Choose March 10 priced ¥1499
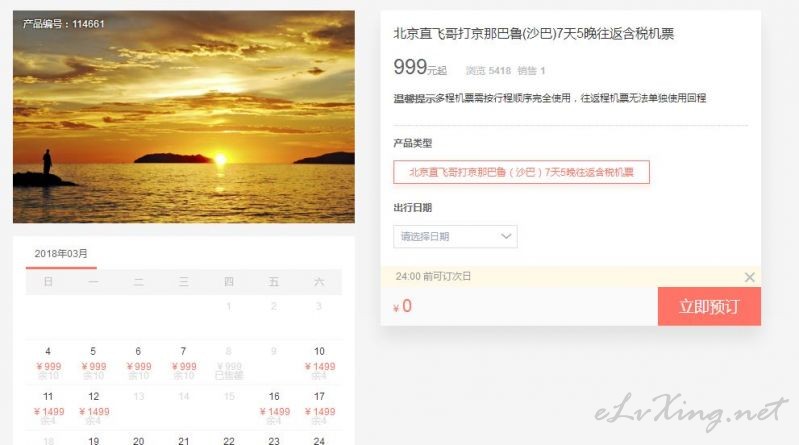This screenshot has height=445, width=799. click(x=319, y=362)
